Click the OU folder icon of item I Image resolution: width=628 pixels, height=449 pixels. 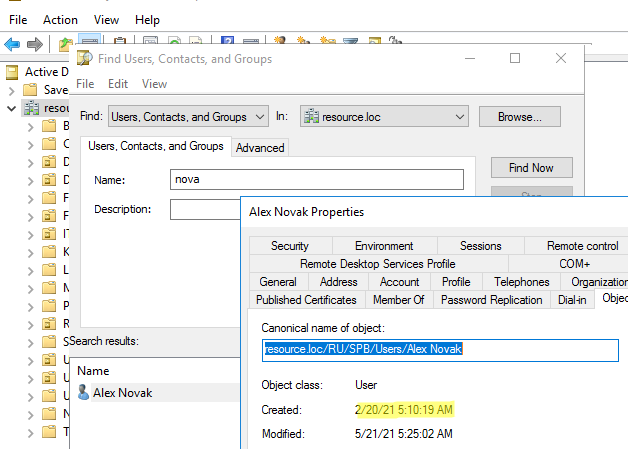coord(49,234)
